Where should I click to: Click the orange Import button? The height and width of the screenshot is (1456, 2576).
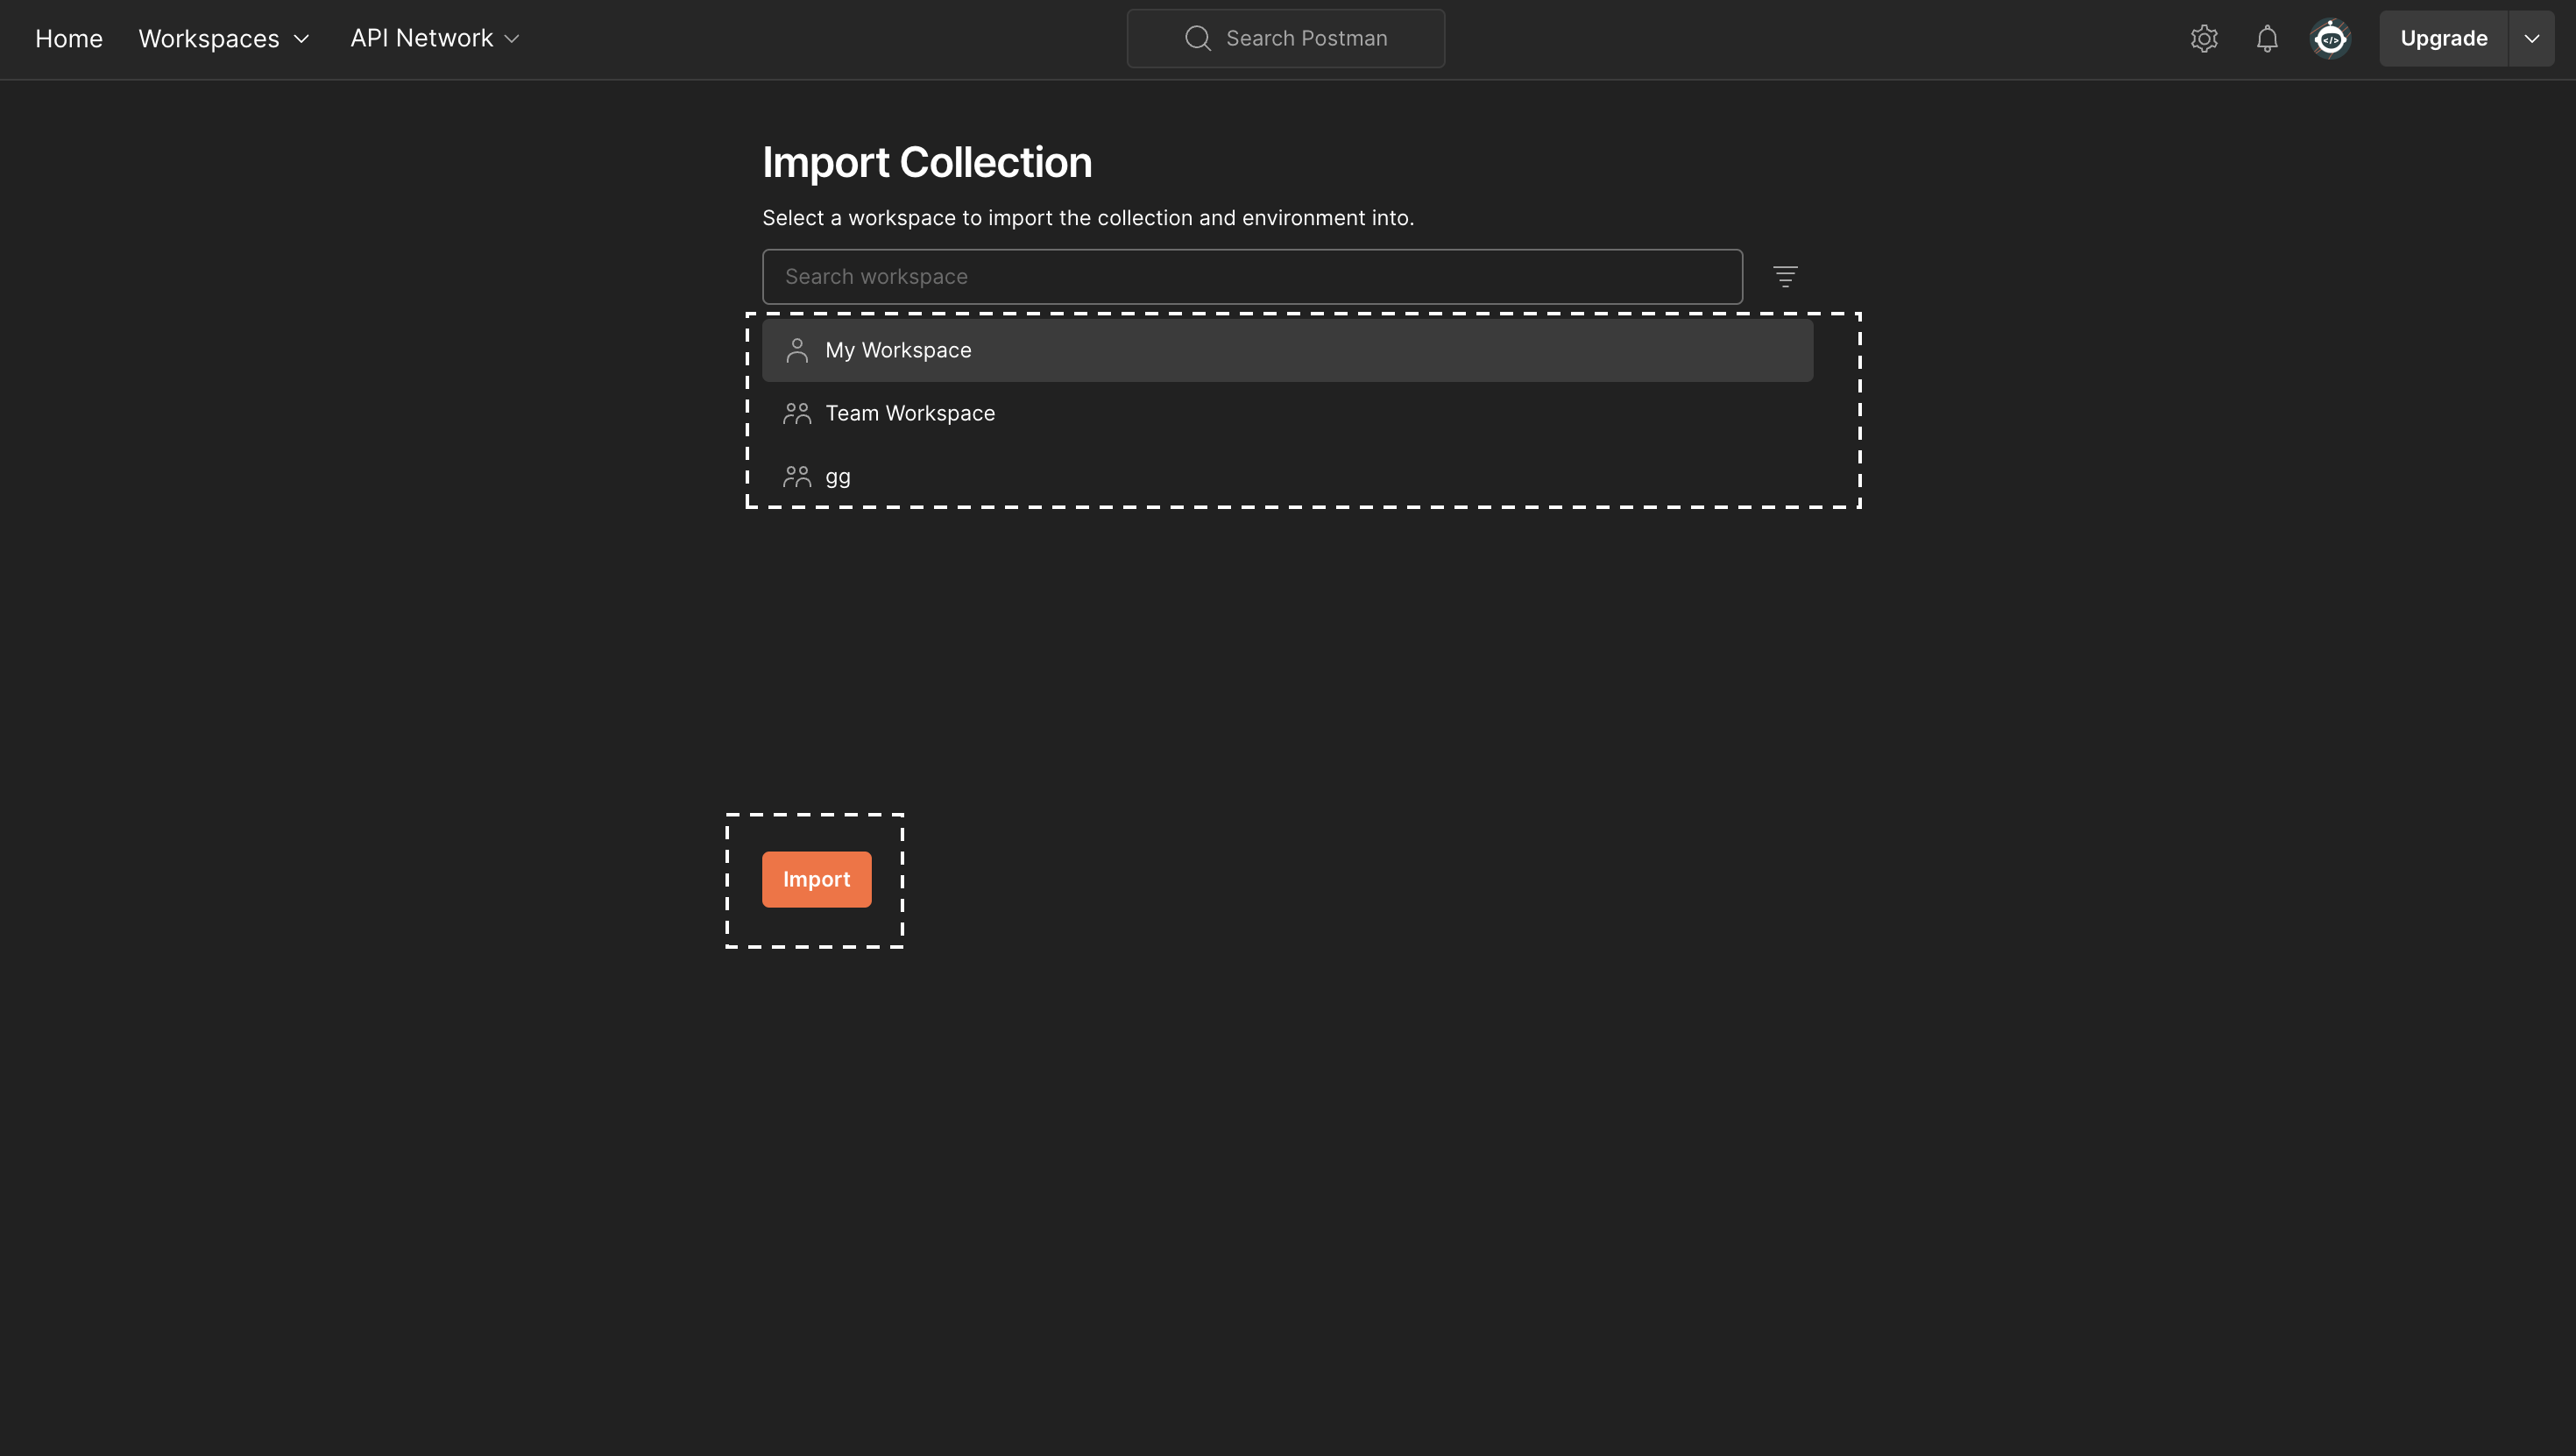coord(816,879)
